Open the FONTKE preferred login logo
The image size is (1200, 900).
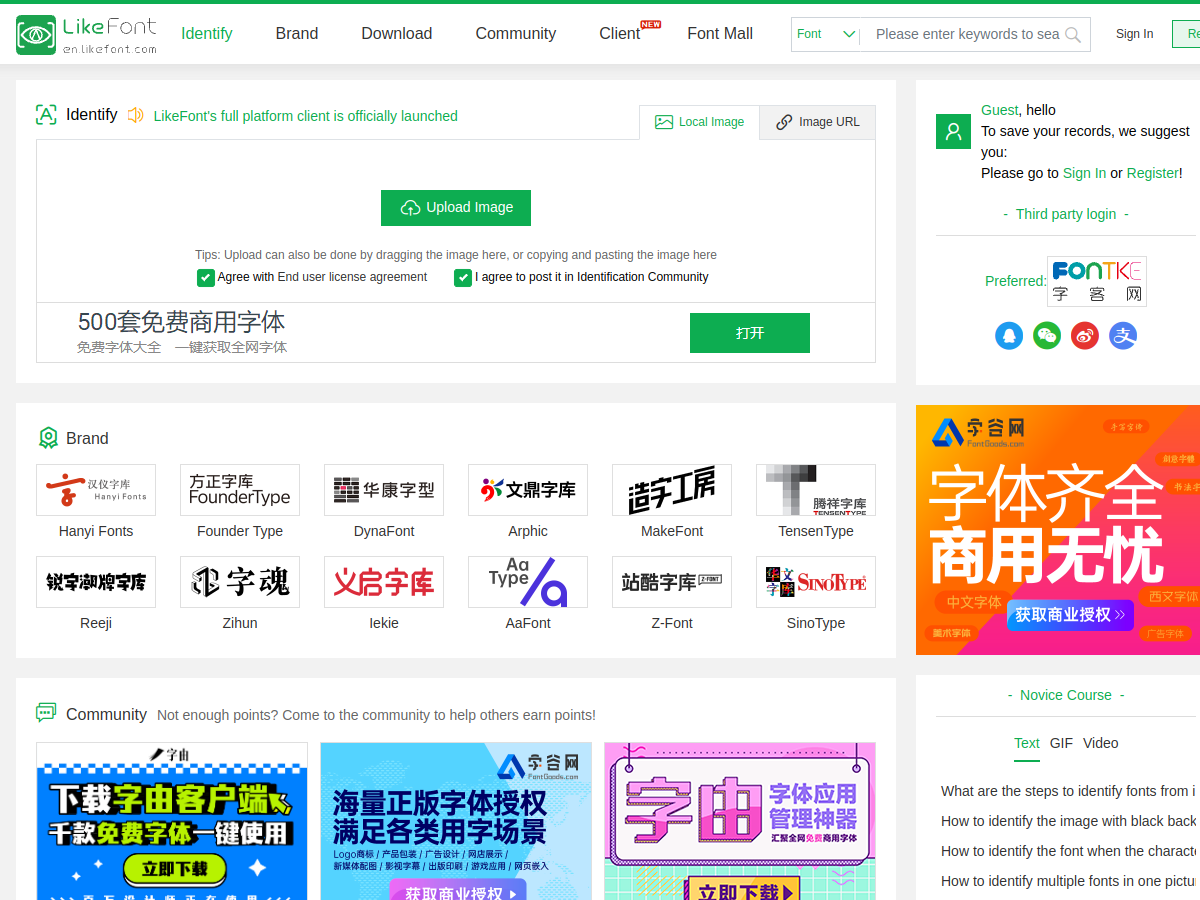point(1097,281)
